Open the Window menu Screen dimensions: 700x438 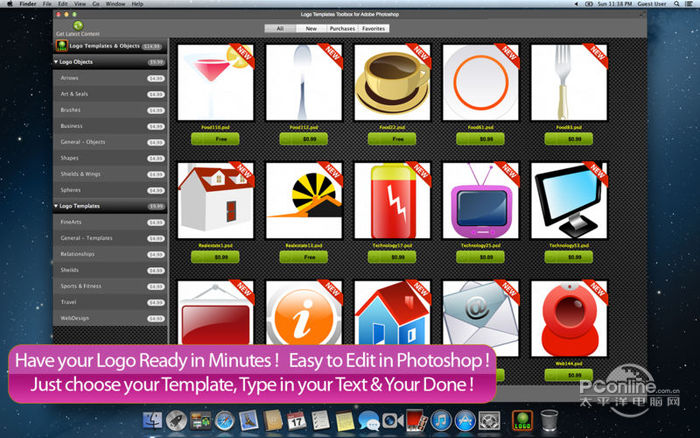click(x=116, y=4)
